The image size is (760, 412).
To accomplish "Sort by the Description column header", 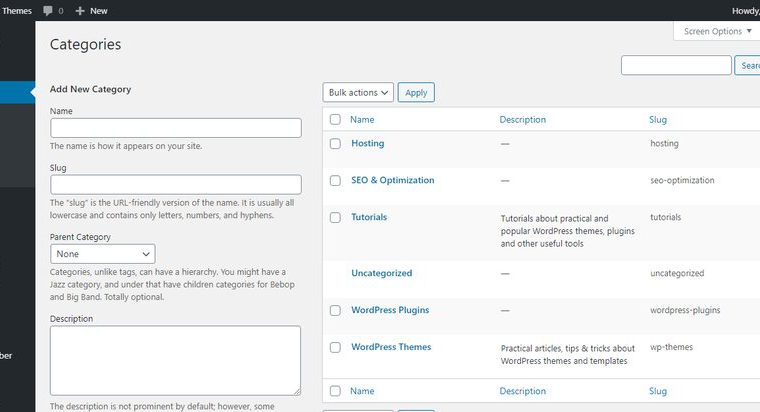I will tap(522, 119).
